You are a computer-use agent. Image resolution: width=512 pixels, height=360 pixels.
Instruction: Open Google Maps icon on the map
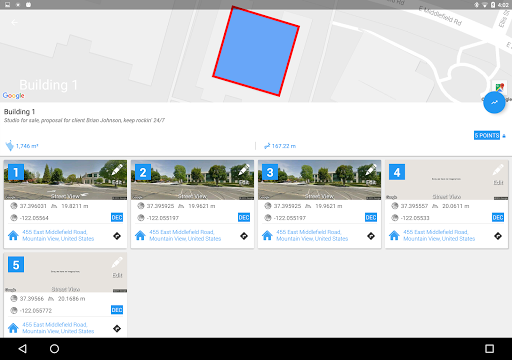(x=499, y=87)
